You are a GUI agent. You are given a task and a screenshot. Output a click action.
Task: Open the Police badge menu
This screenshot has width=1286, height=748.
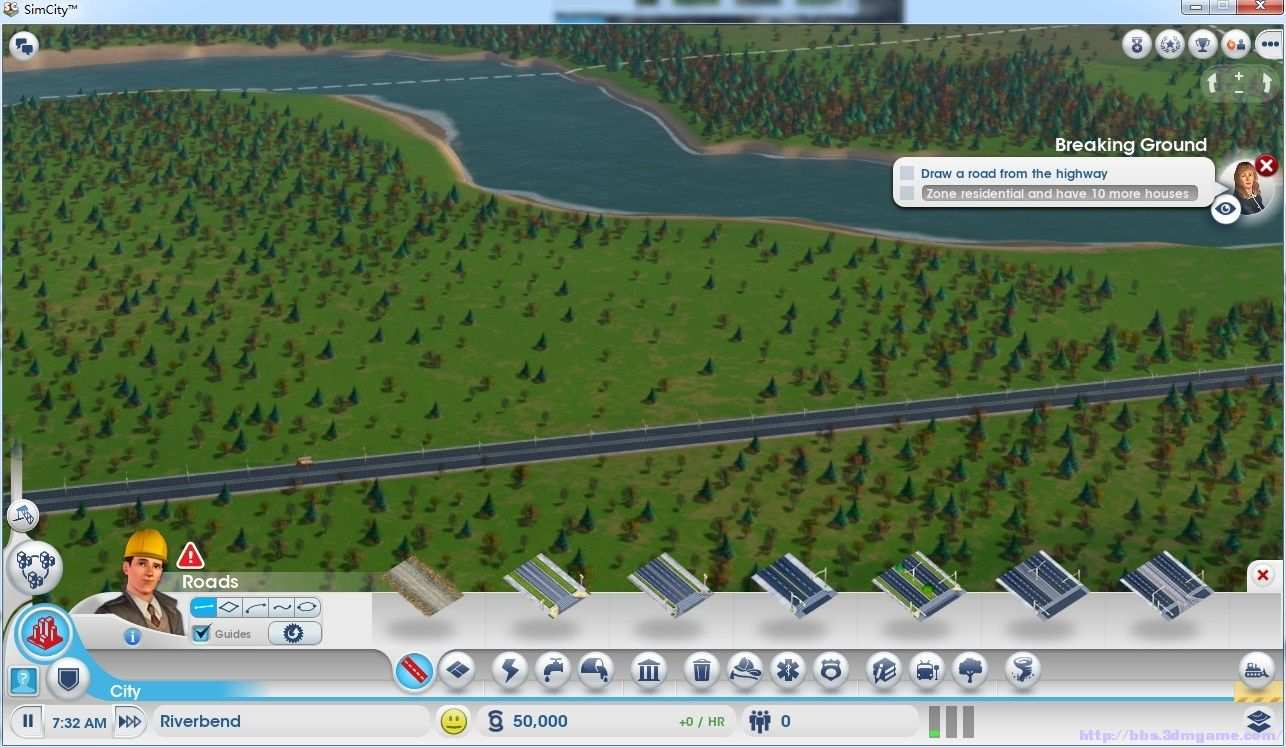click(x=831, y=670)
